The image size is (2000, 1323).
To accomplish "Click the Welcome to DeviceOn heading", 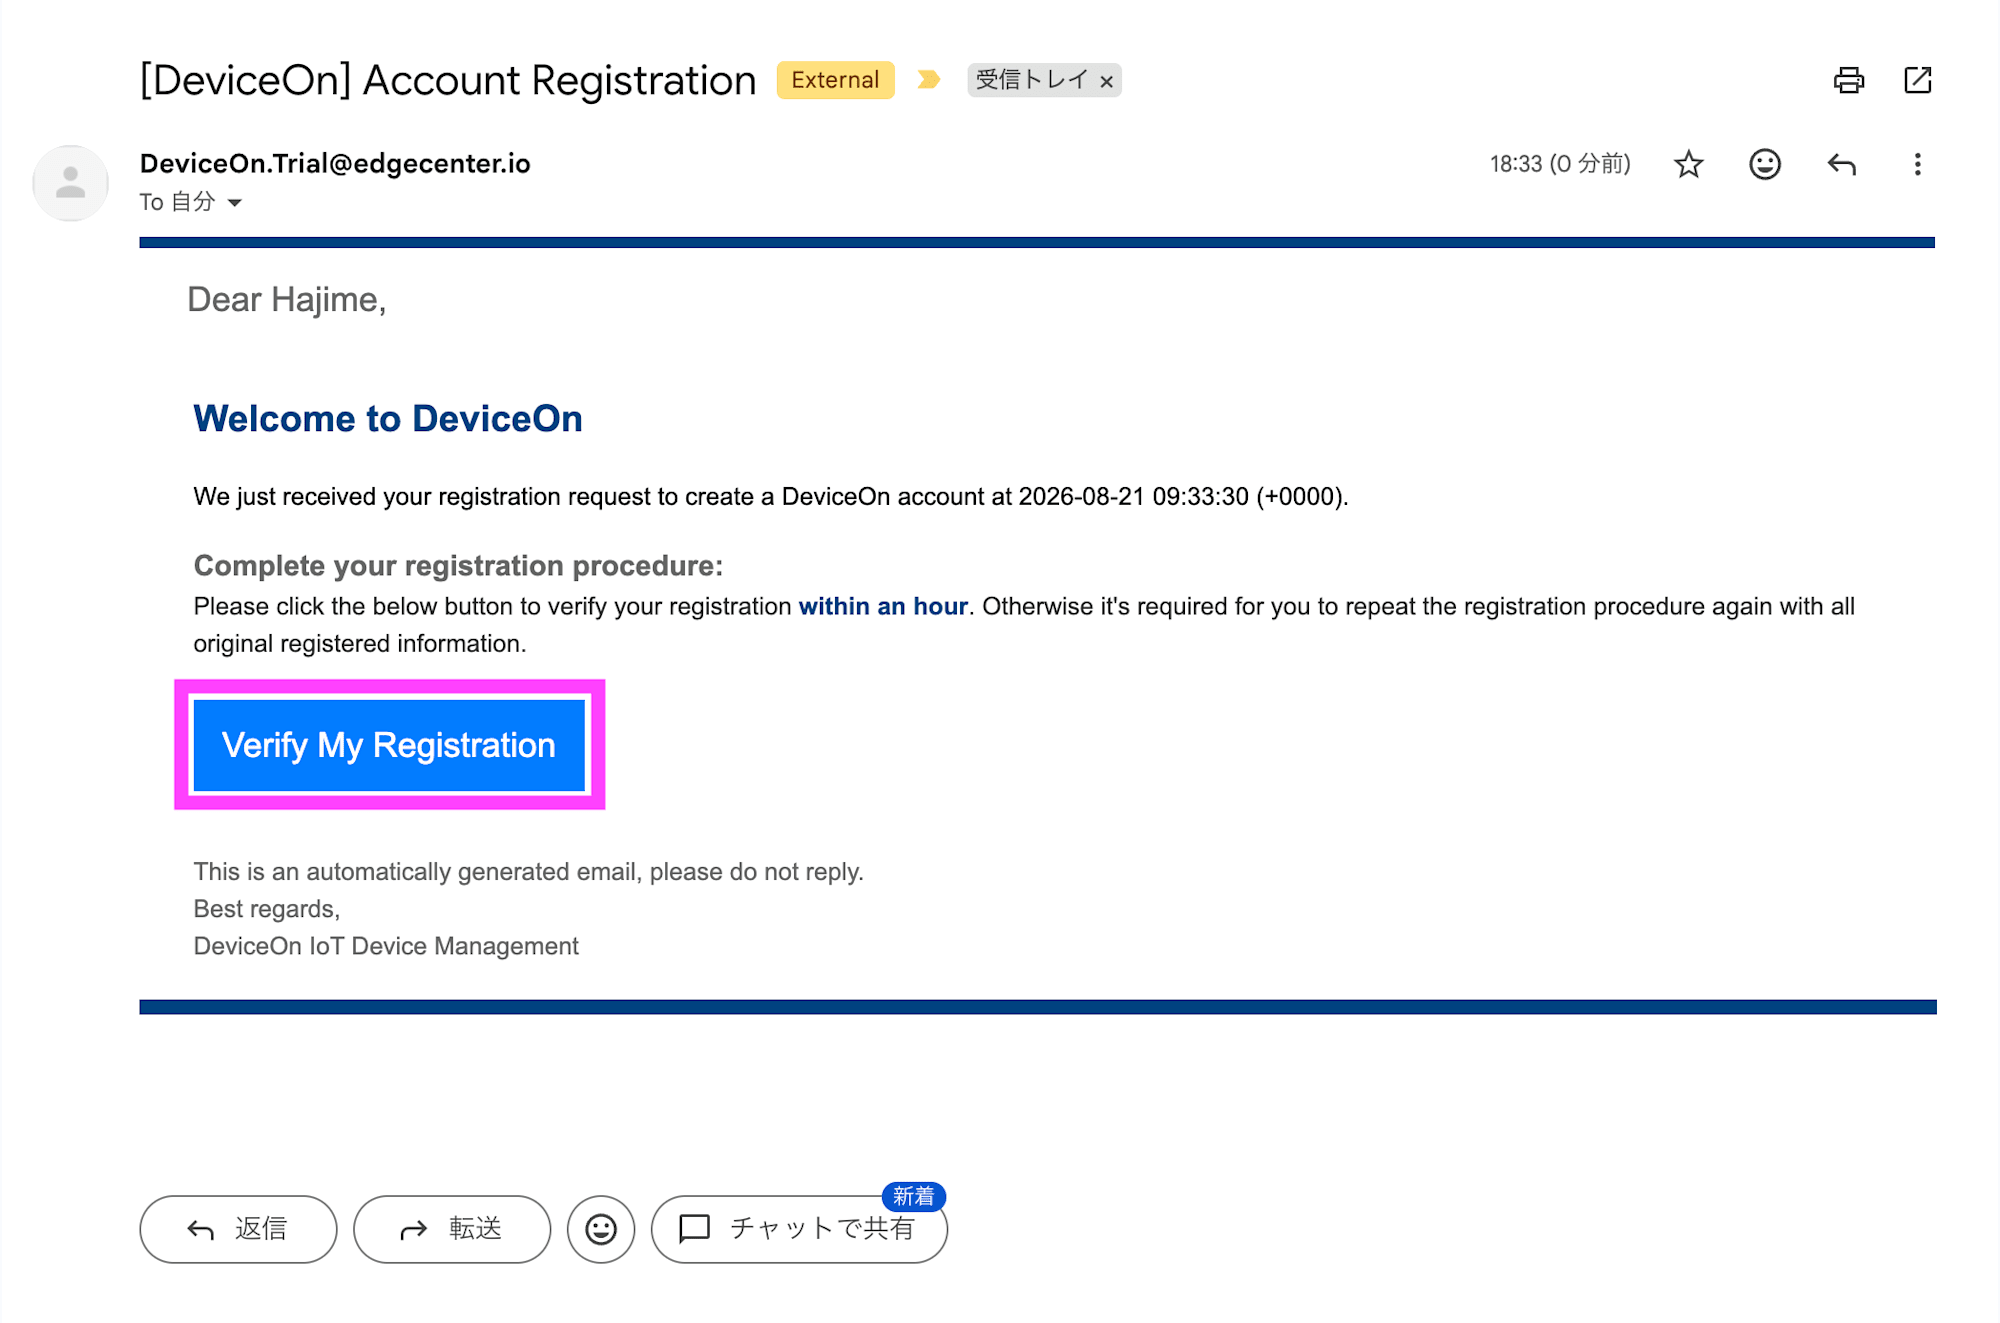I will click(388, 419).
